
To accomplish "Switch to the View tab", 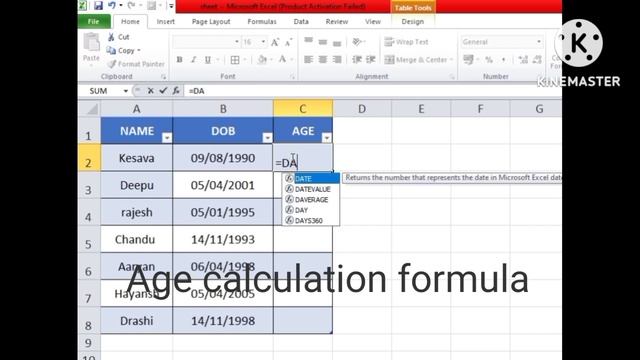I will [373, 22].
